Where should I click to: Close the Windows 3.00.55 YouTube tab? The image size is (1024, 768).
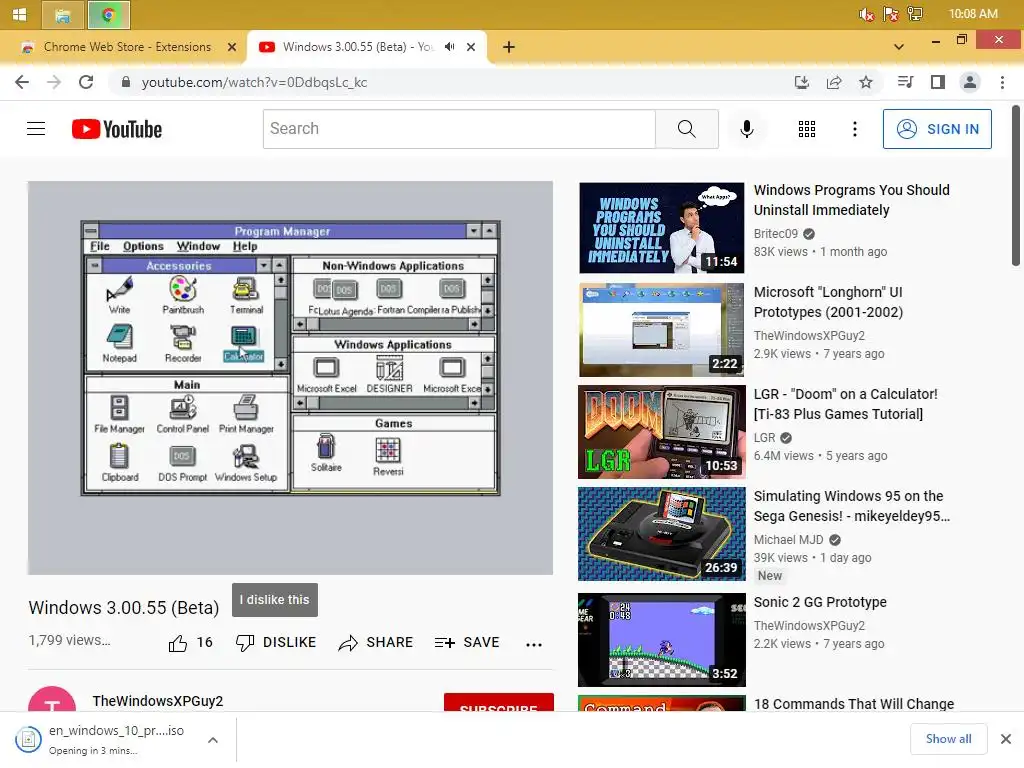pos(470,47)
